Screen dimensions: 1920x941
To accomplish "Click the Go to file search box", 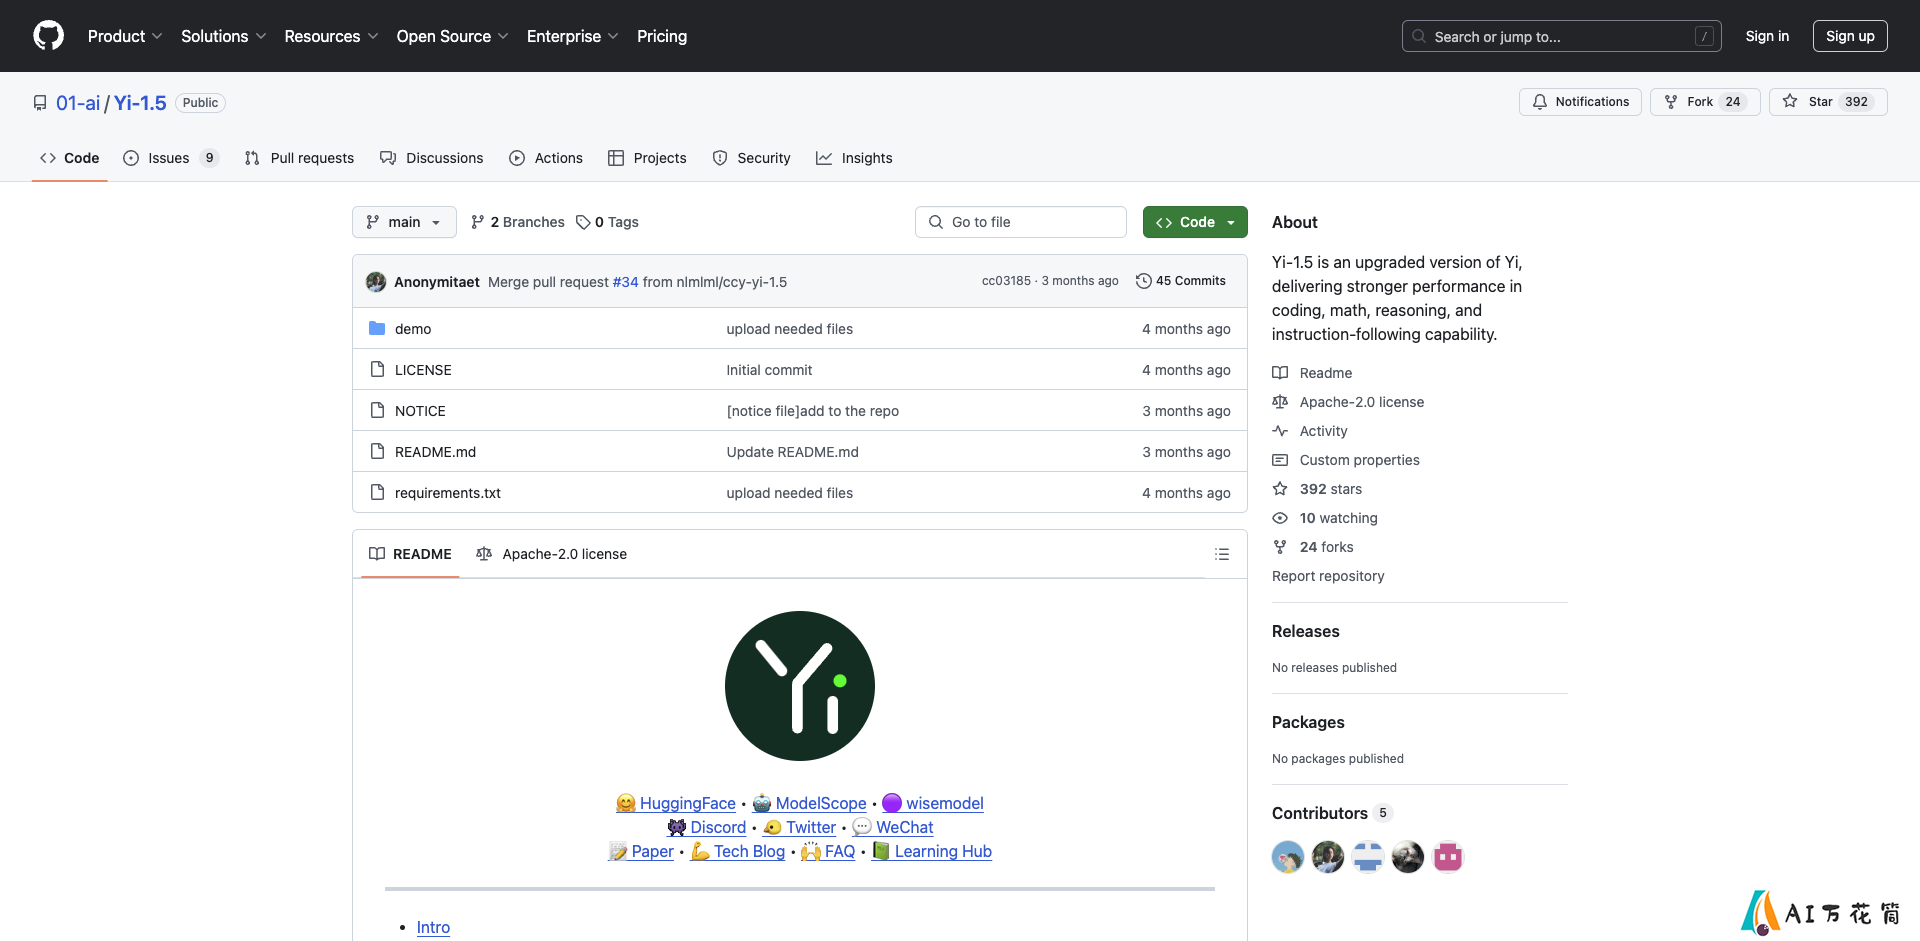I will (1021, 222).
